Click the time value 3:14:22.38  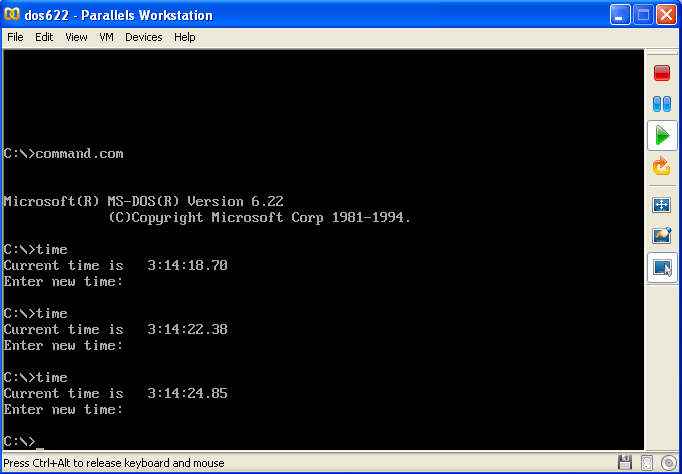coord(187,329)
